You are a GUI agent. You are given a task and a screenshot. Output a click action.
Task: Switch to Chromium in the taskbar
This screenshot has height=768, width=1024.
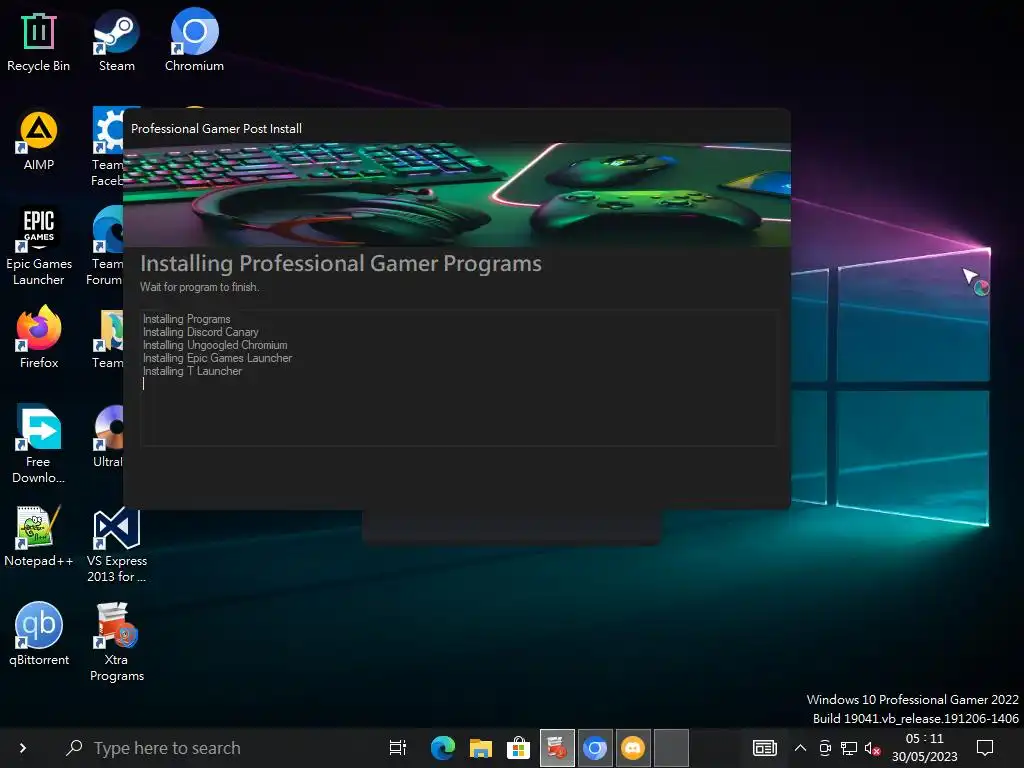tap(595, 748)
